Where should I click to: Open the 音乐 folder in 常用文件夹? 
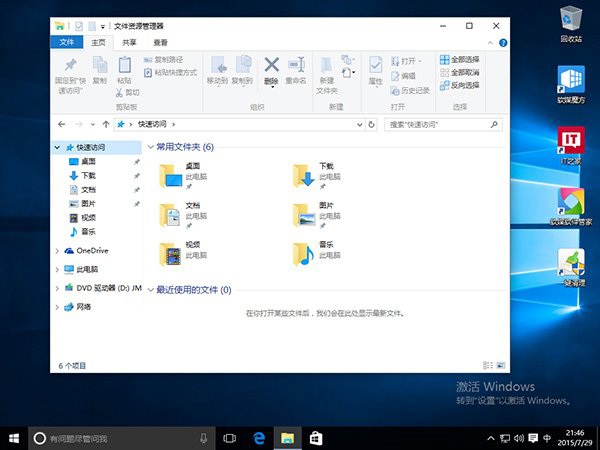304,253
